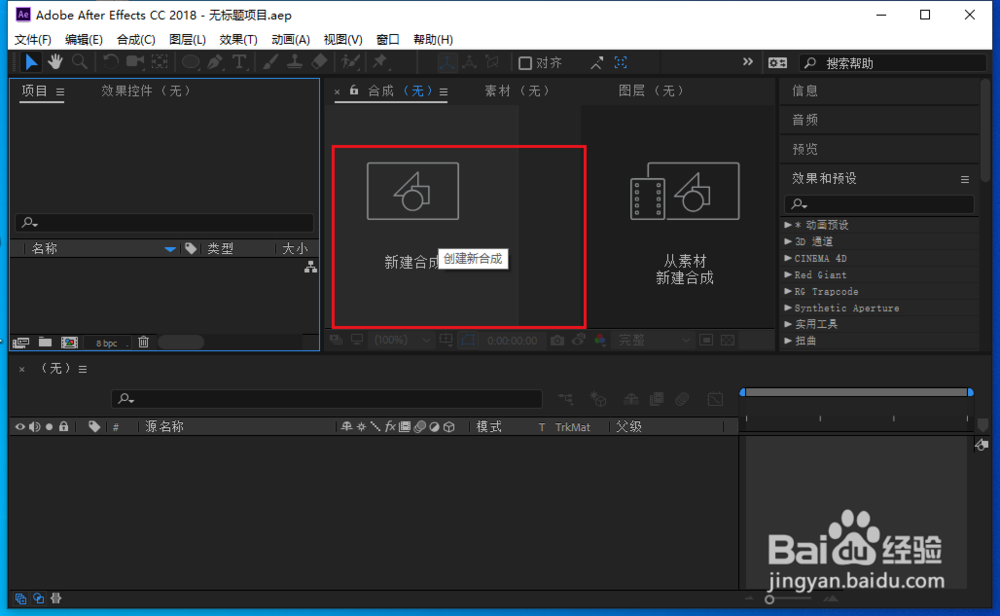This screenshot has height=616, width=1000.
Task: Select the Puppet Pin tool
Action: [x=381, y=62]
